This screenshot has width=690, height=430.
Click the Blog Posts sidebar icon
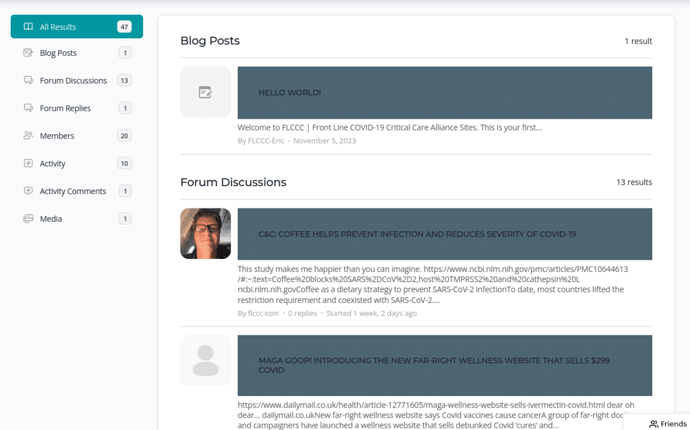tap(28, 53)
